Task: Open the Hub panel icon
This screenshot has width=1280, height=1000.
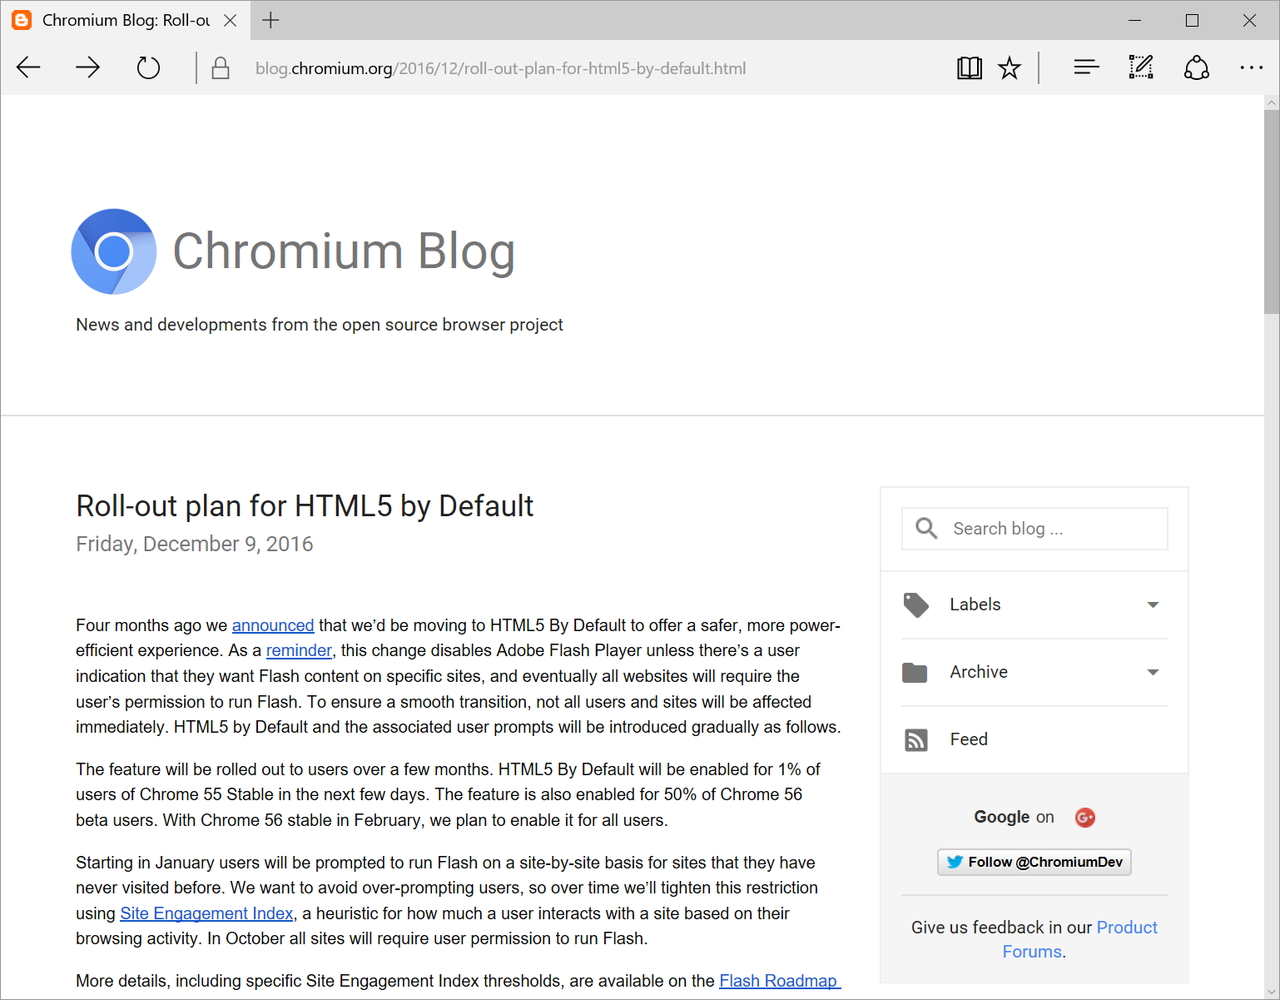Action: point(1086,67)
